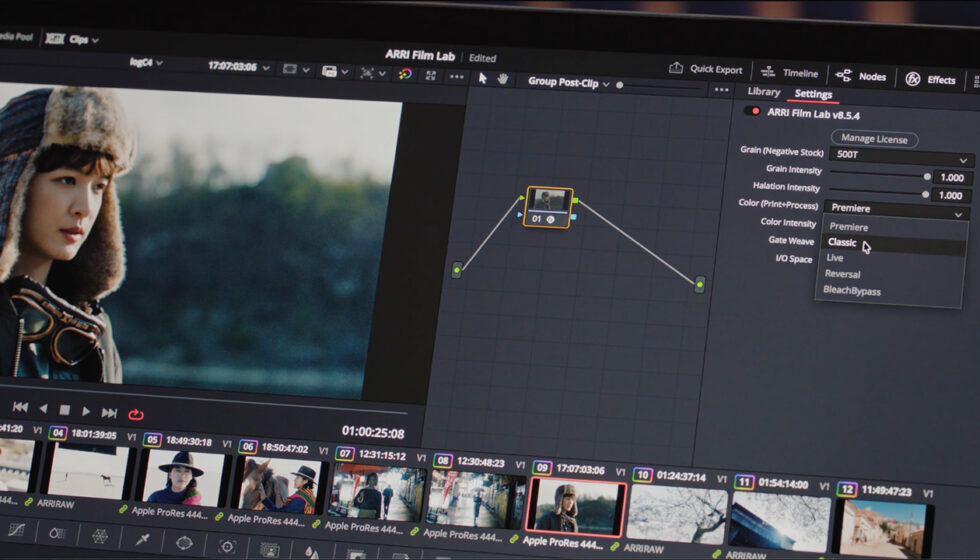Click the Quick Export button
980x560 pixels.
coord(706,69)
